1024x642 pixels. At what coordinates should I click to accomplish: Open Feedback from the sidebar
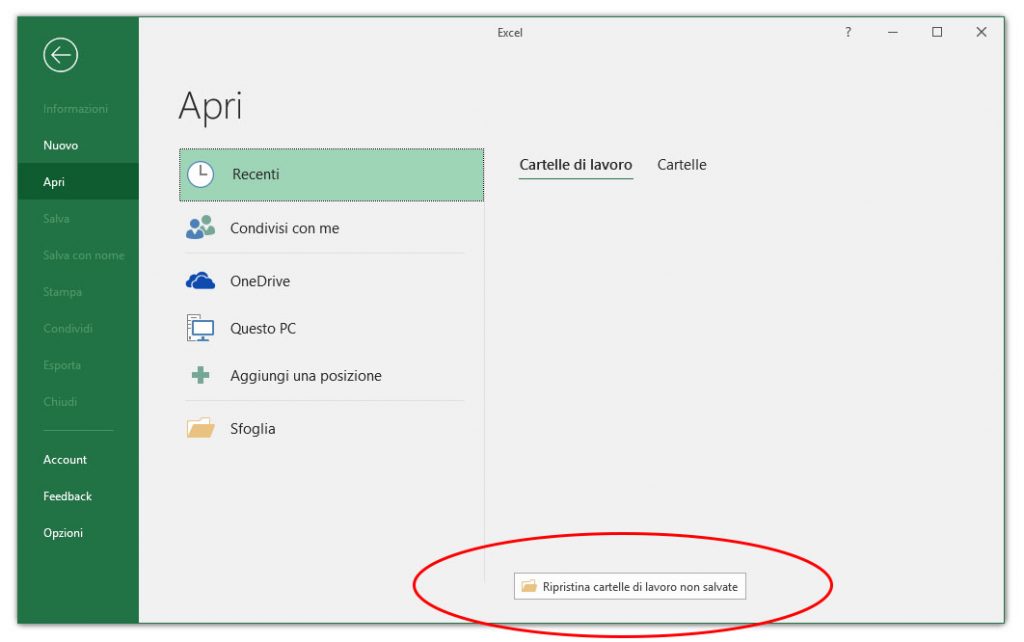(67, 496)
